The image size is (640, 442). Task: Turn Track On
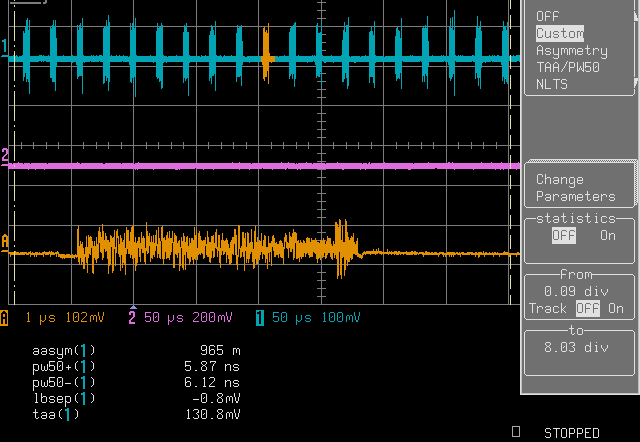(x=616, y=309)
